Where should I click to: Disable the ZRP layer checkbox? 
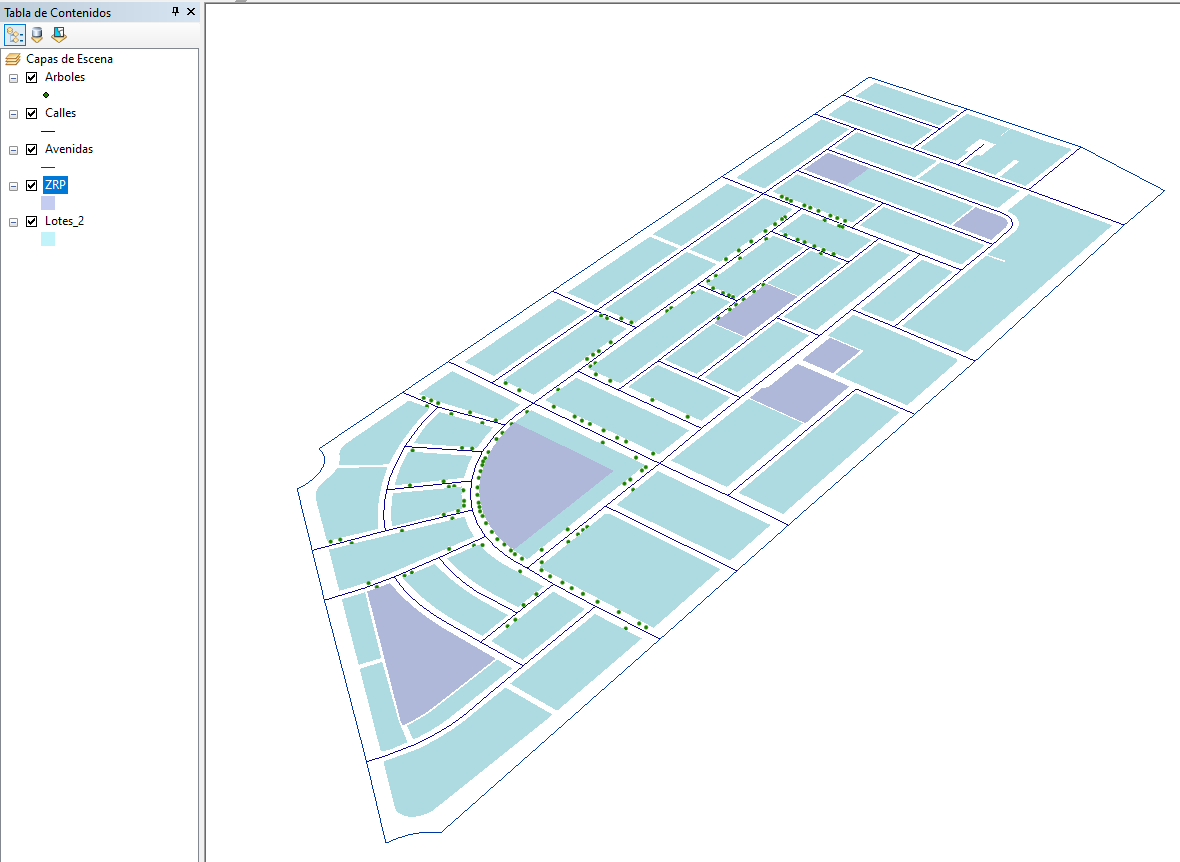(32, 185)
